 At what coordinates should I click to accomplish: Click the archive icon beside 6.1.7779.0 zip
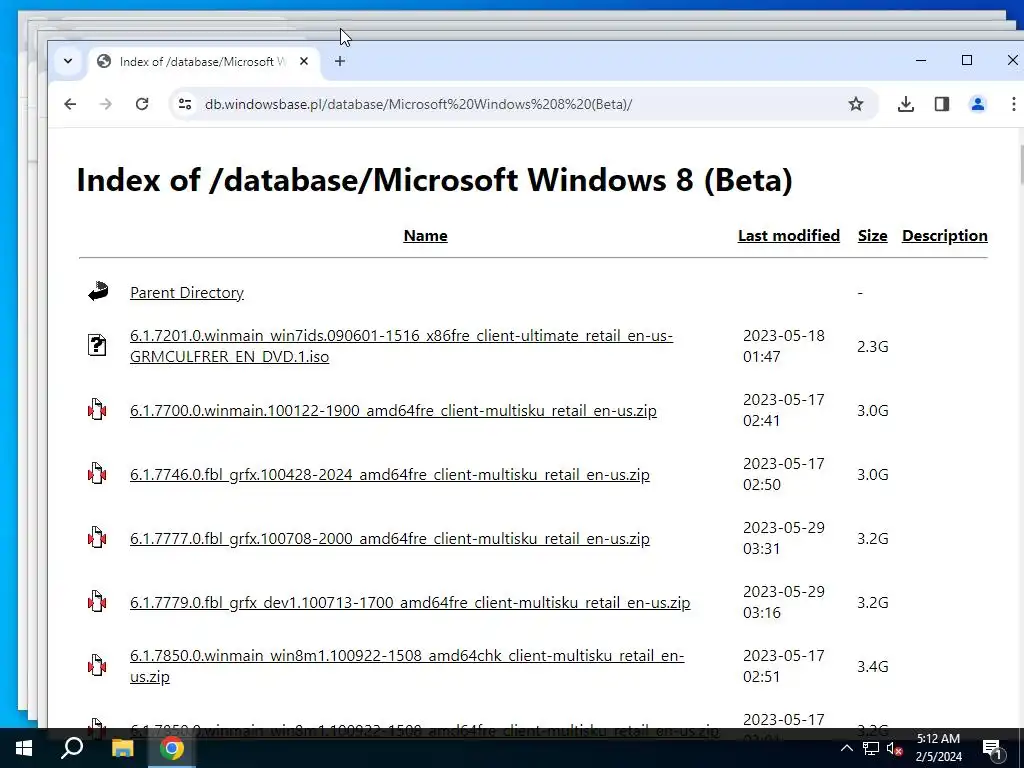point(97,601)
